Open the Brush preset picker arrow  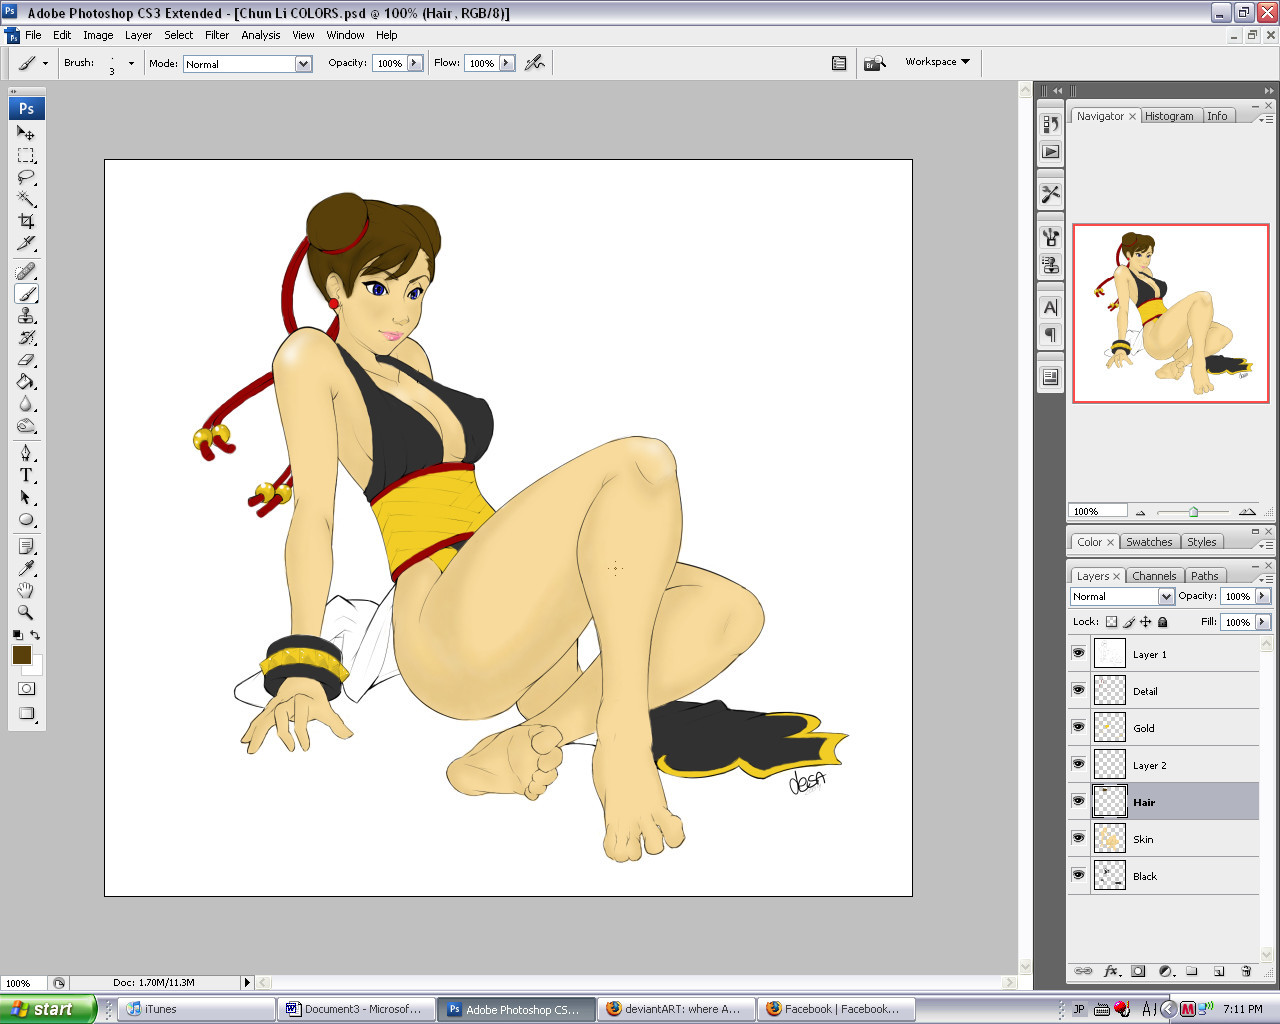[131, 63]
